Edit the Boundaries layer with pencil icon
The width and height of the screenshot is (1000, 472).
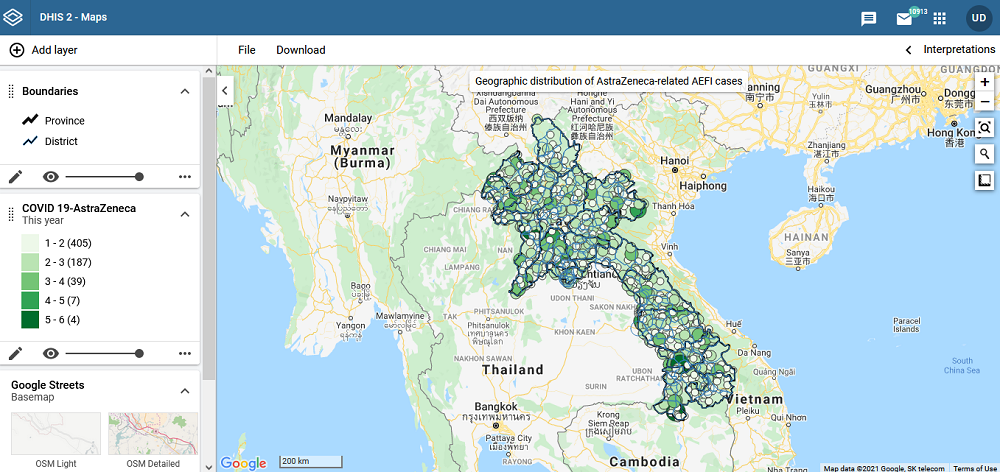[x=15, y=177]
